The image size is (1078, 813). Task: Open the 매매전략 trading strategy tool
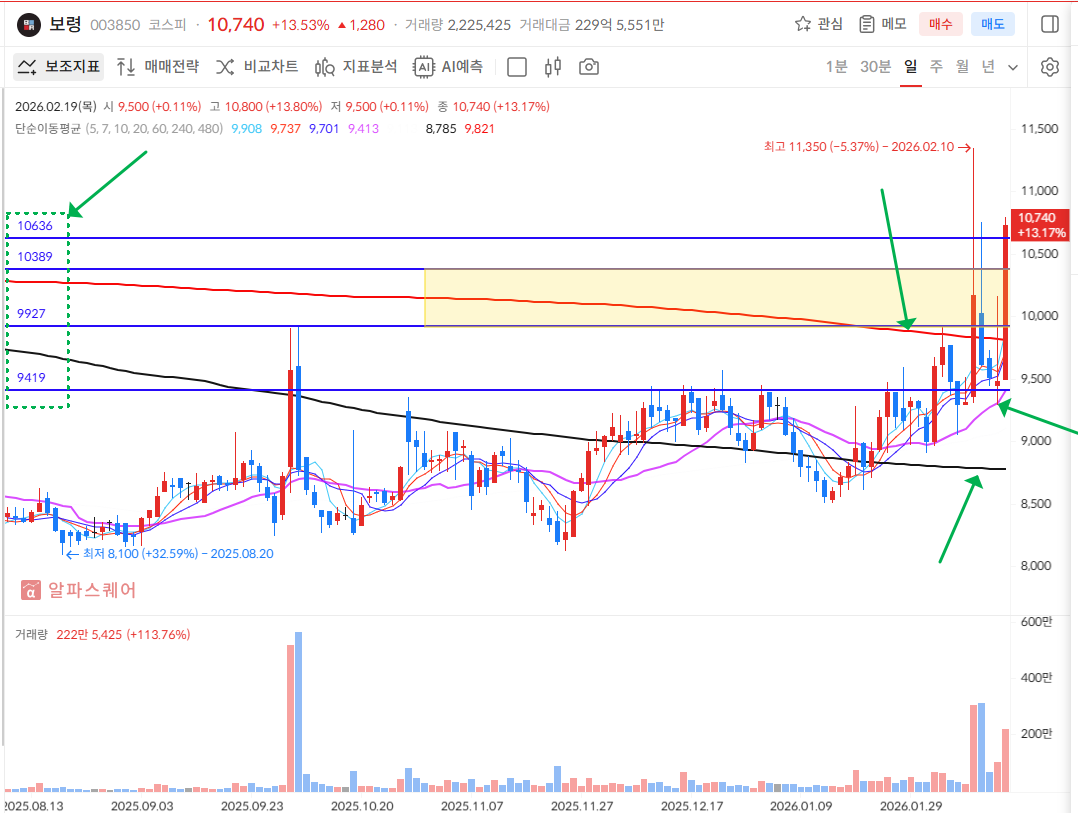pos(158,67)
